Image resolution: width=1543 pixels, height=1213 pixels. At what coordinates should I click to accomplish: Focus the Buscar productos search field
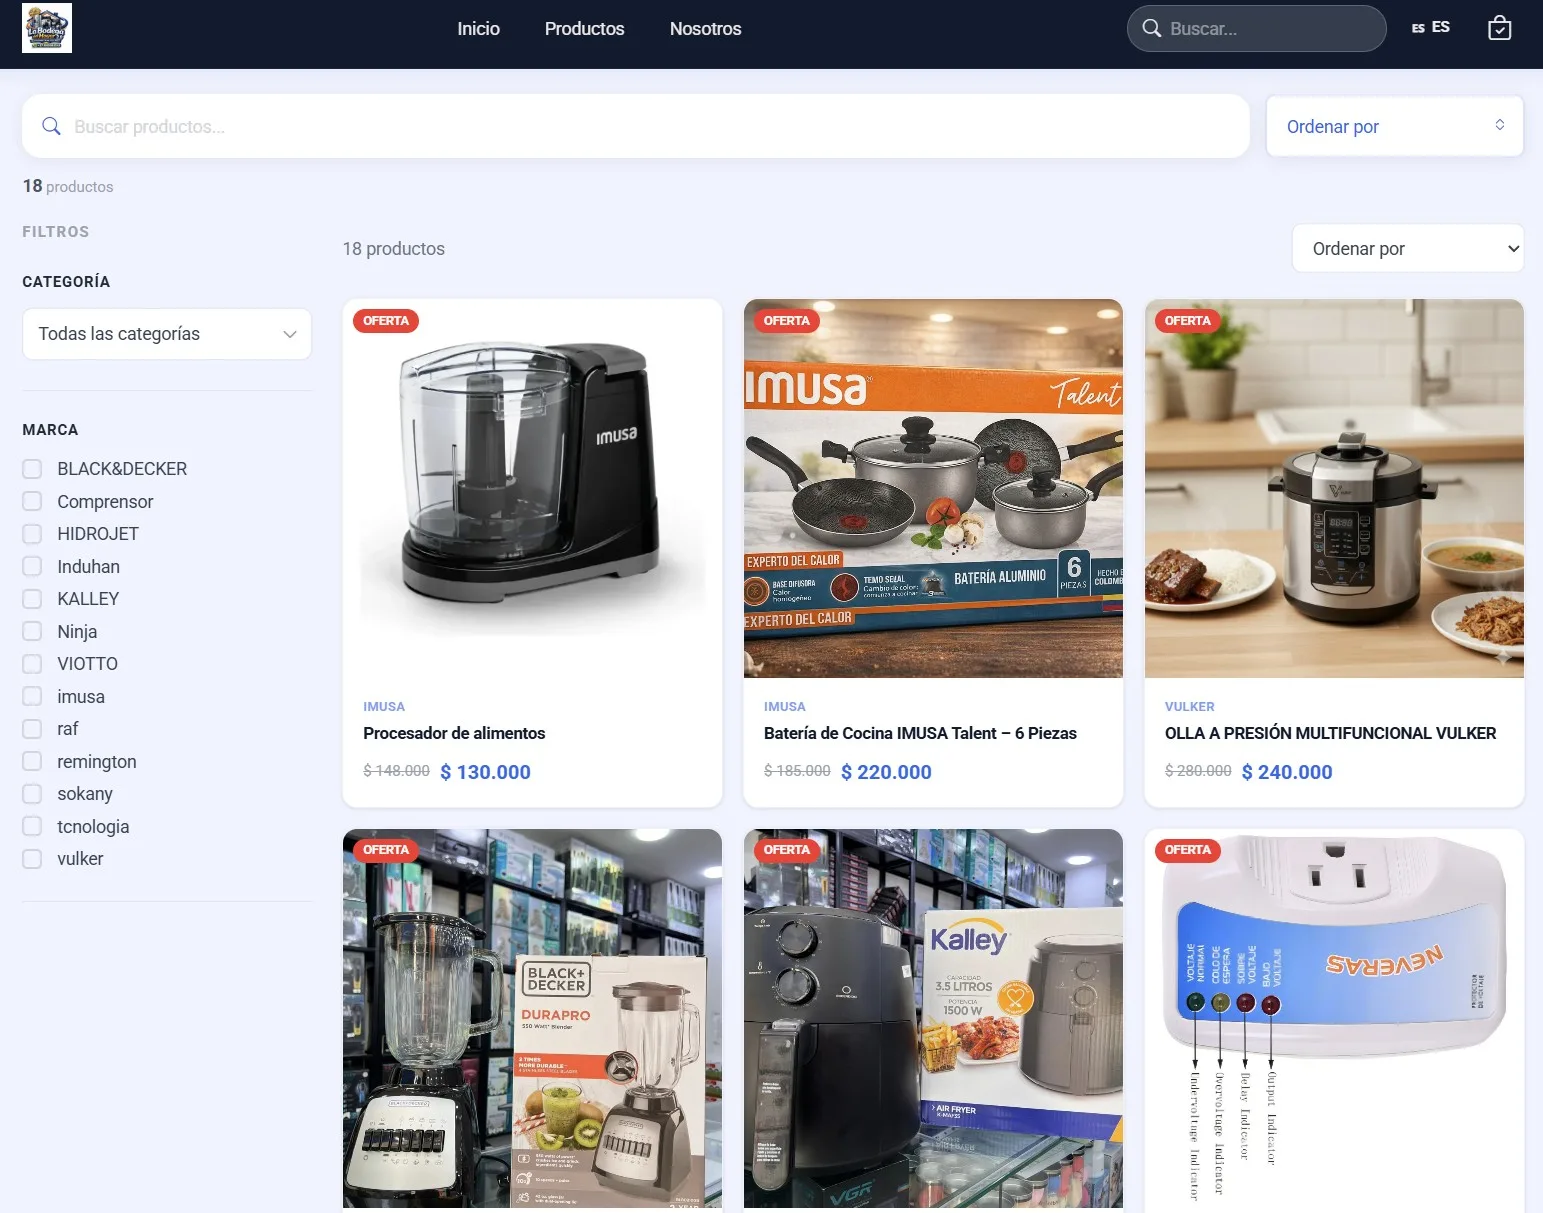pyautogui.click(x=636, y=126)
